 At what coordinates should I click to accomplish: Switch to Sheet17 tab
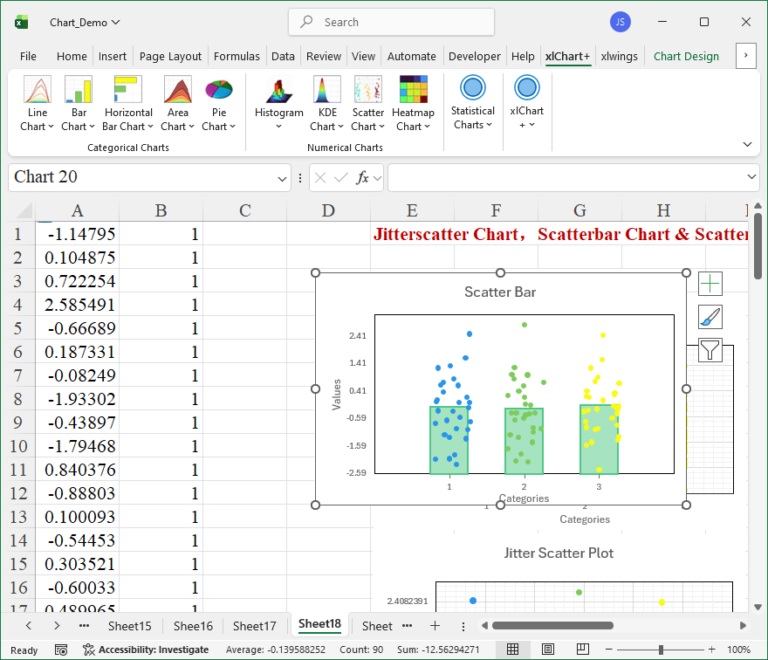[254, 626]
